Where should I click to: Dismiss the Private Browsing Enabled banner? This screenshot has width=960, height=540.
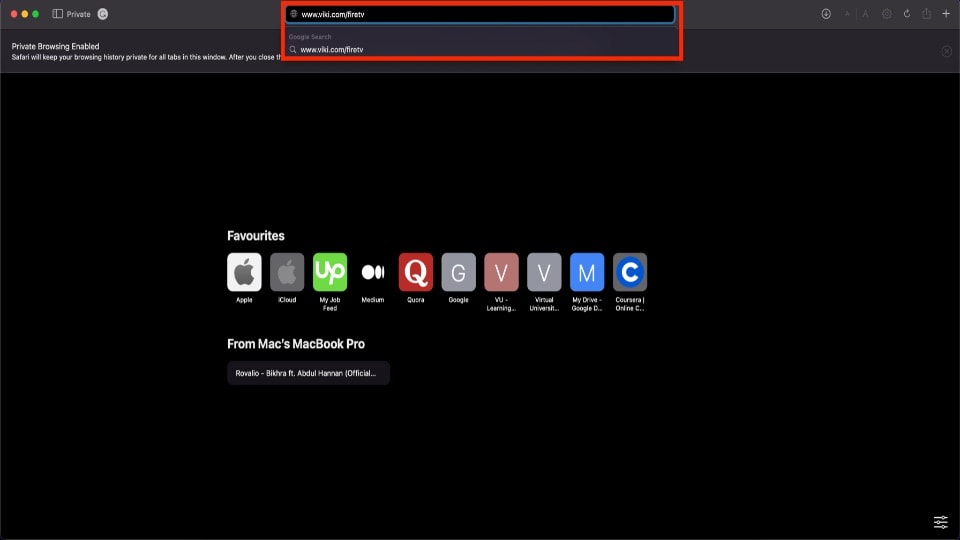[x=947, y=51]
